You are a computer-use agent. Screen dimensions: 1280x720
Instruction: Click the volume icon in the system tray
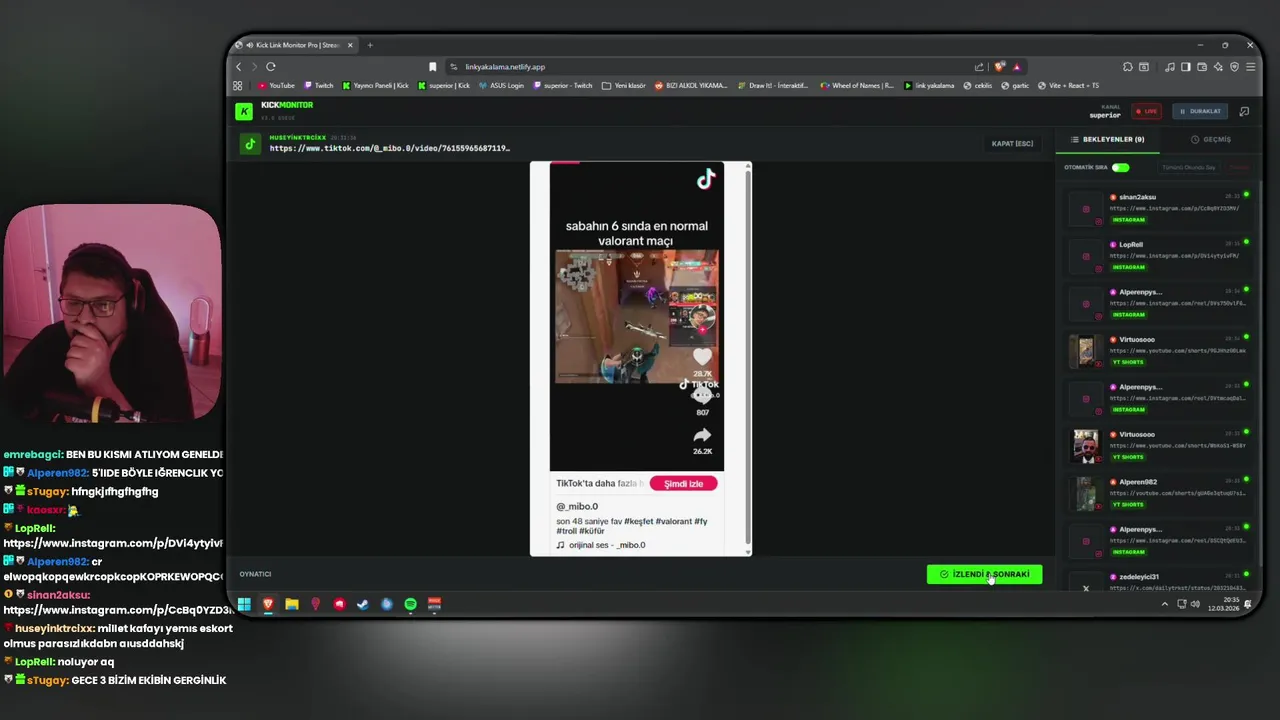(1195, 604)
